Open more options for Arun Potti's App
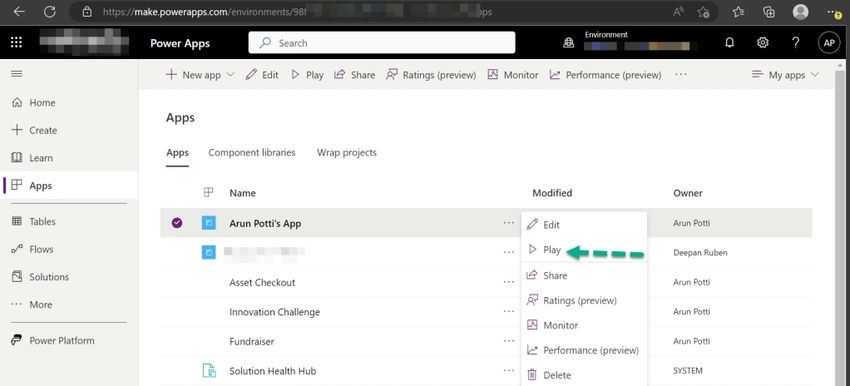Viewport: 850px width, 386px height. pyautogui.click(x=508, y=223)
